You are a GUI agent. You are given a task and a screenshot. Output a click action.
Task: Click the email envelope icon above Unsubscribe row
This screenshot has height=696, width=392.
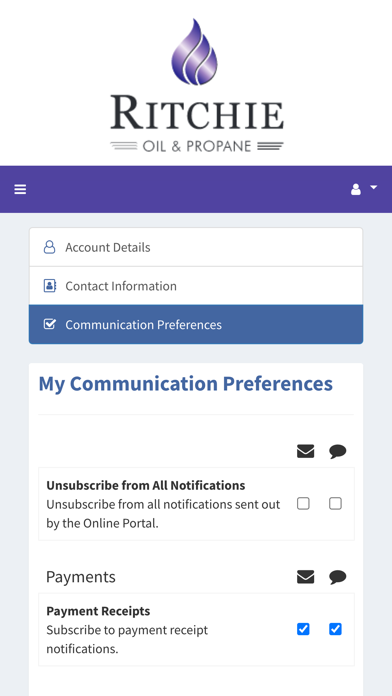click(x=305, y=451)
